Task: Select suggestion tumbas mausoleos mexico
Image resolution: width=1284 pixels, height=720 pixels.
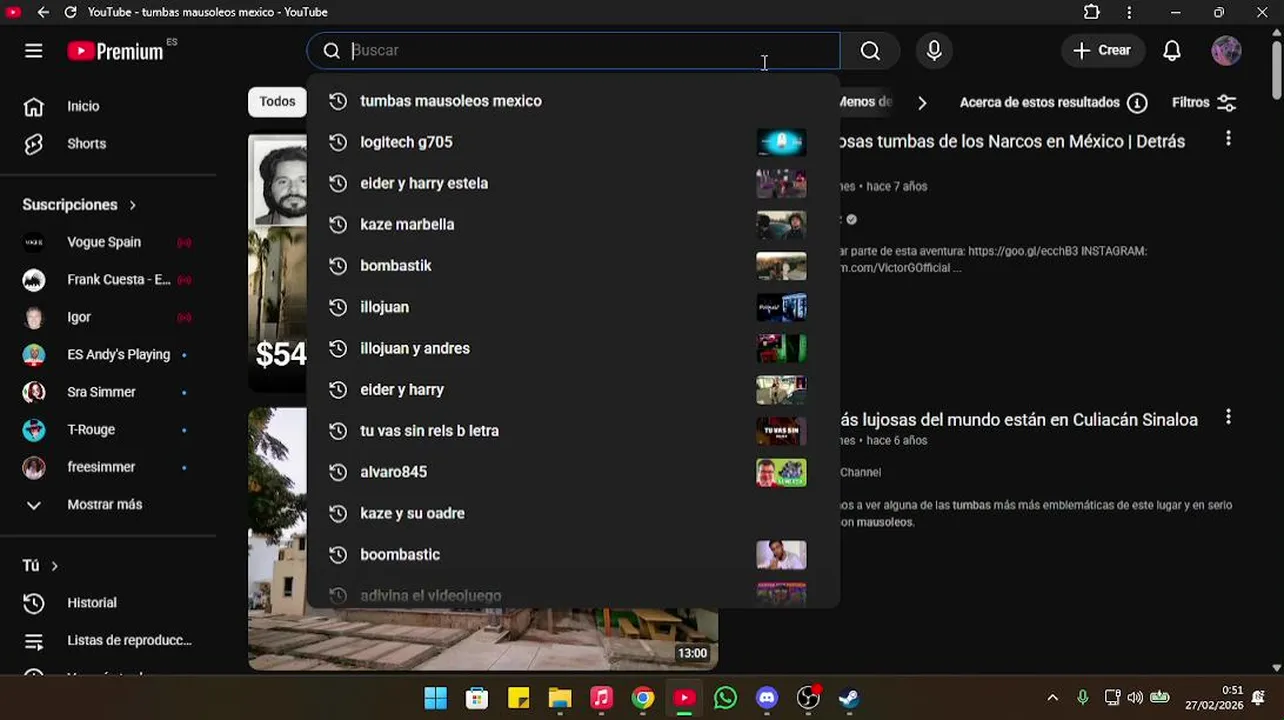Action: pos(573,101)
